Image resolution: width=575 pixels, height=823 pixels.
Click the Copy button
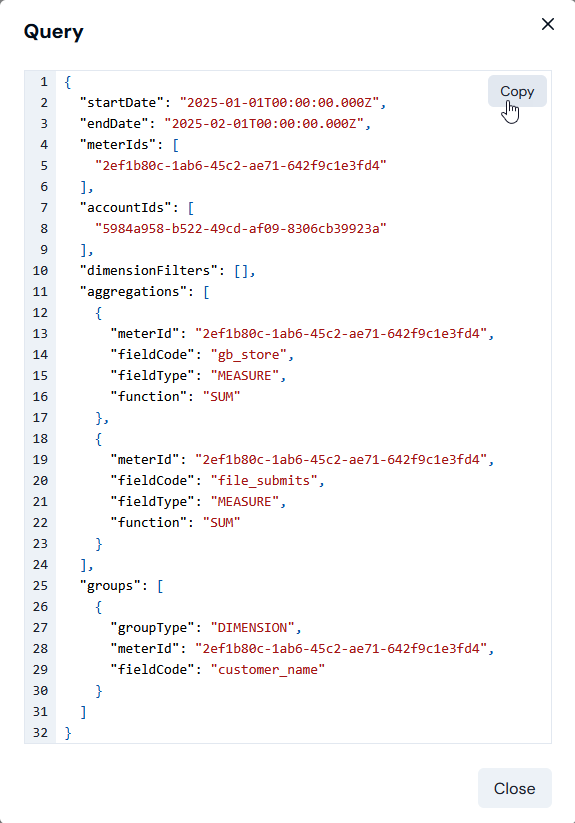pyautogui.click(x=517, y=91)
